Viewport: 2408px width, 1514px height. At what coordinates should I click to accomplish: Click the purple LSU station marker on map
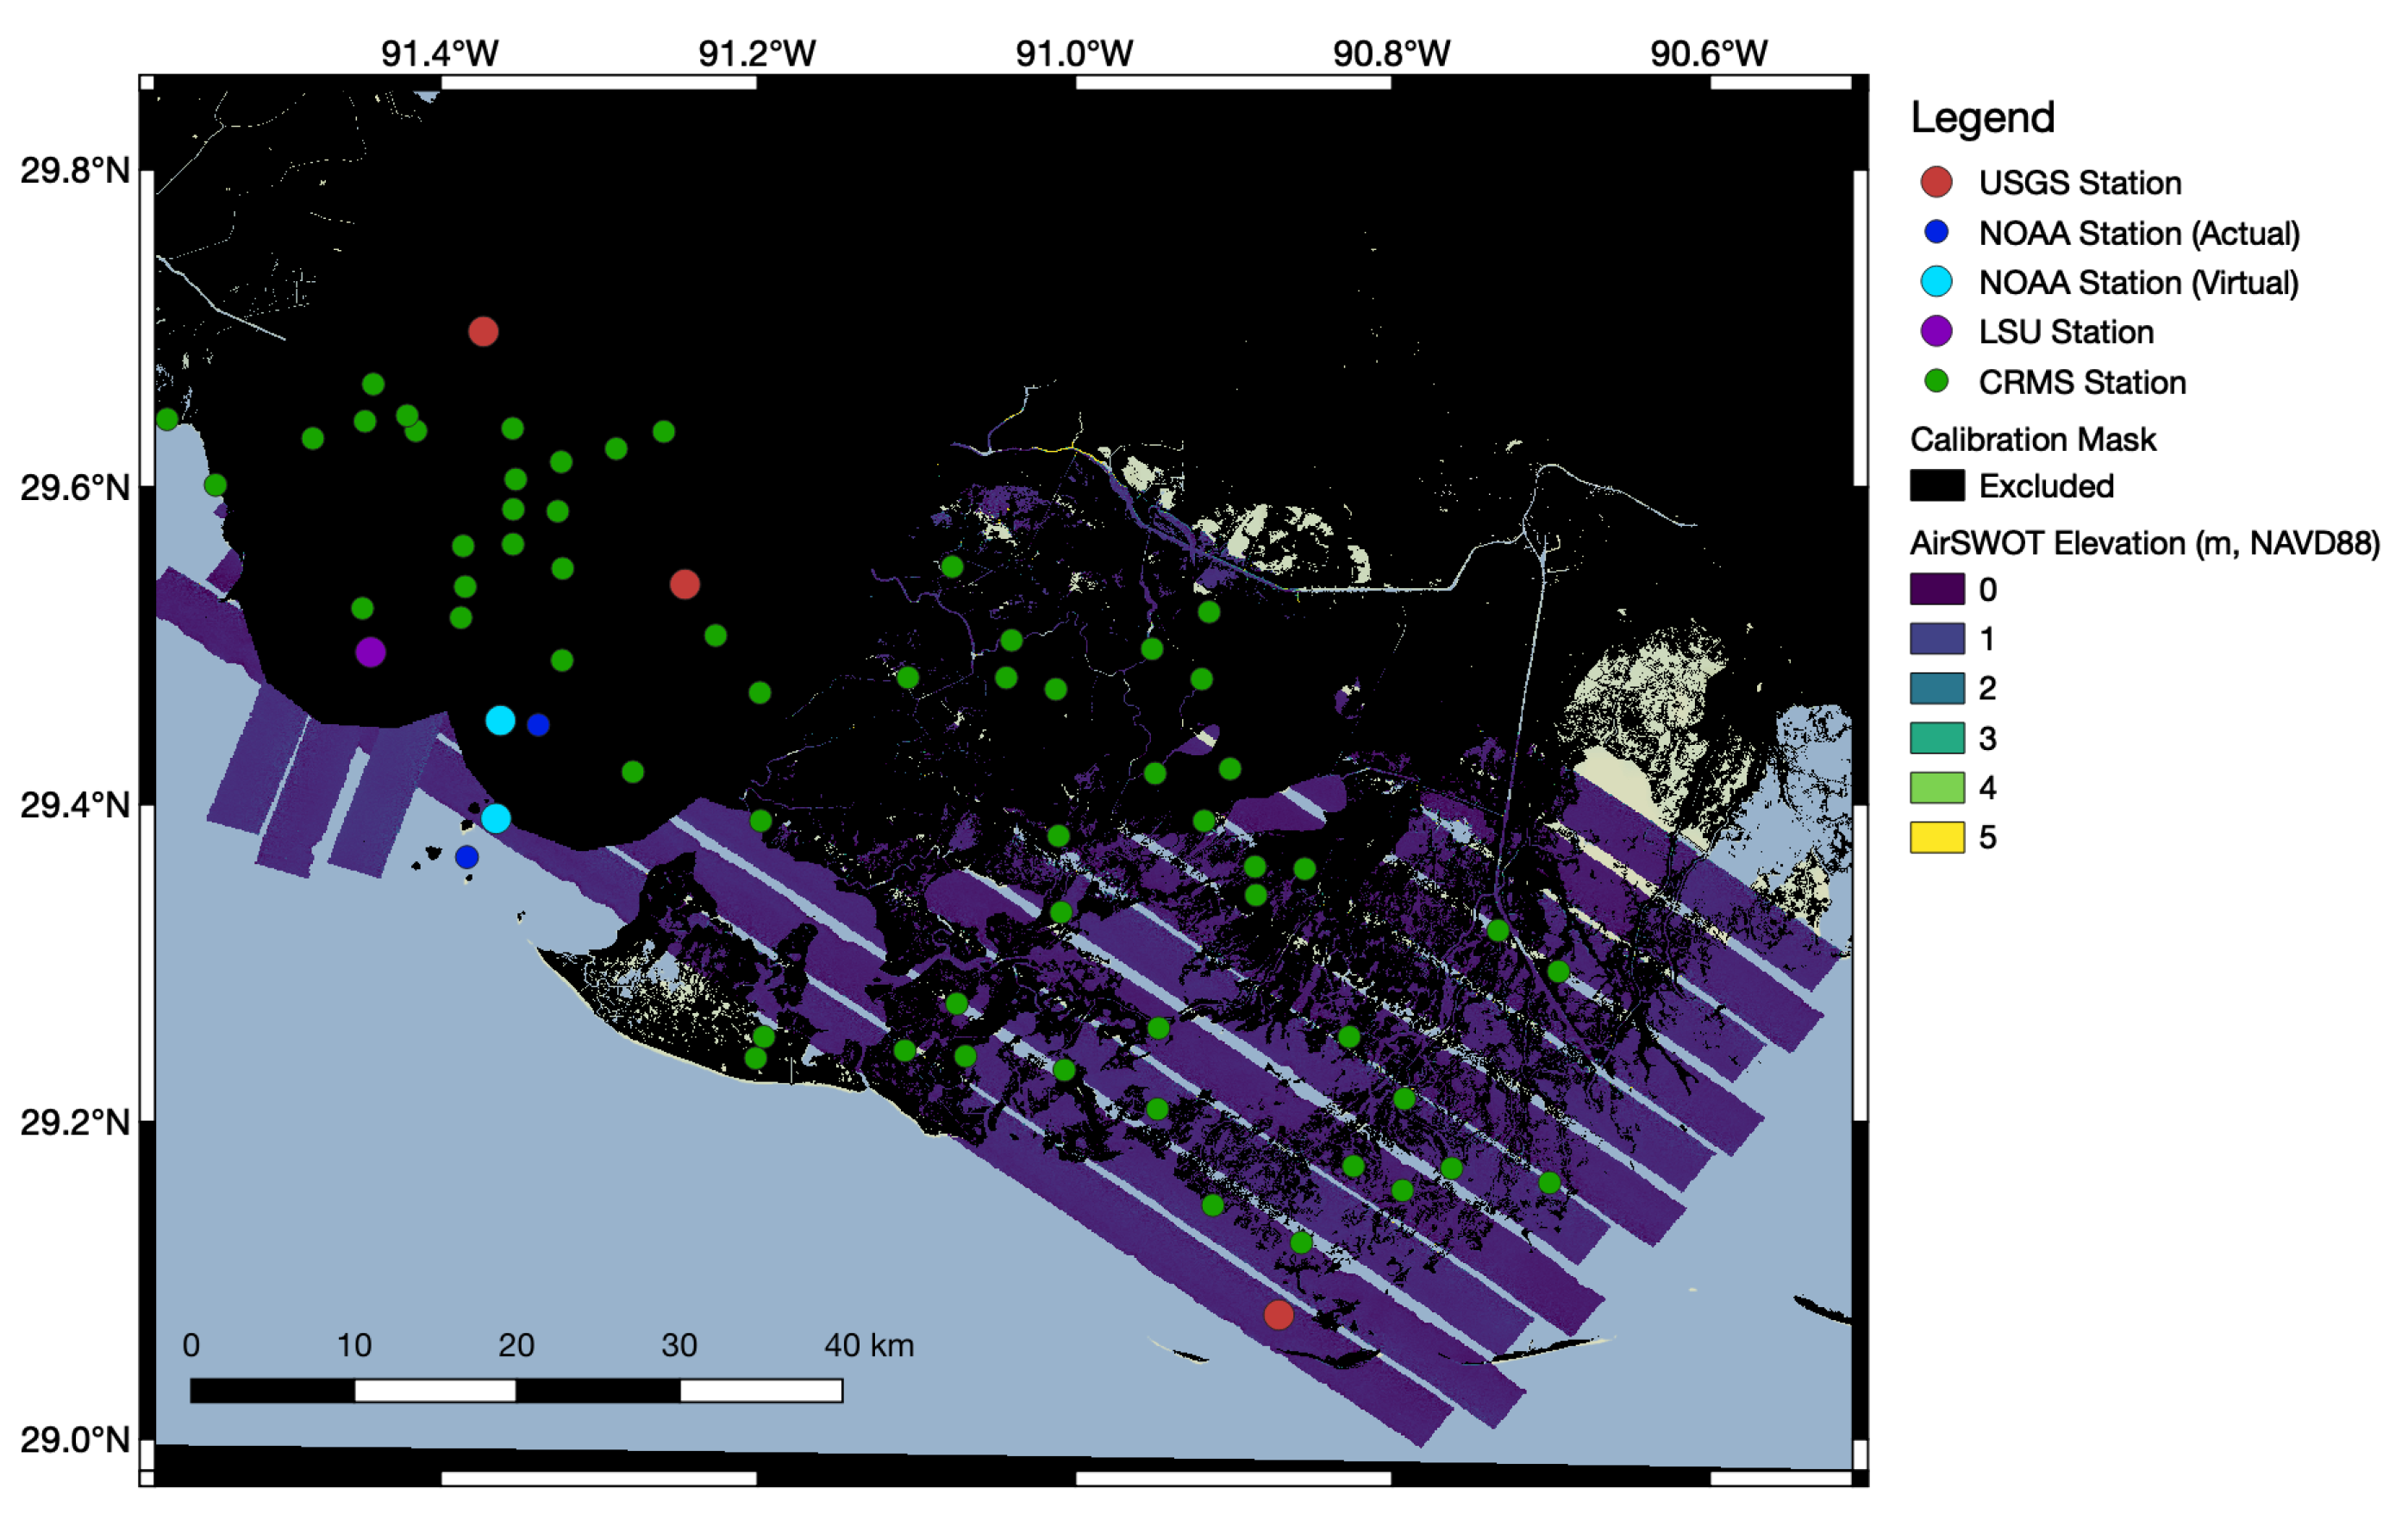point(370,652)
